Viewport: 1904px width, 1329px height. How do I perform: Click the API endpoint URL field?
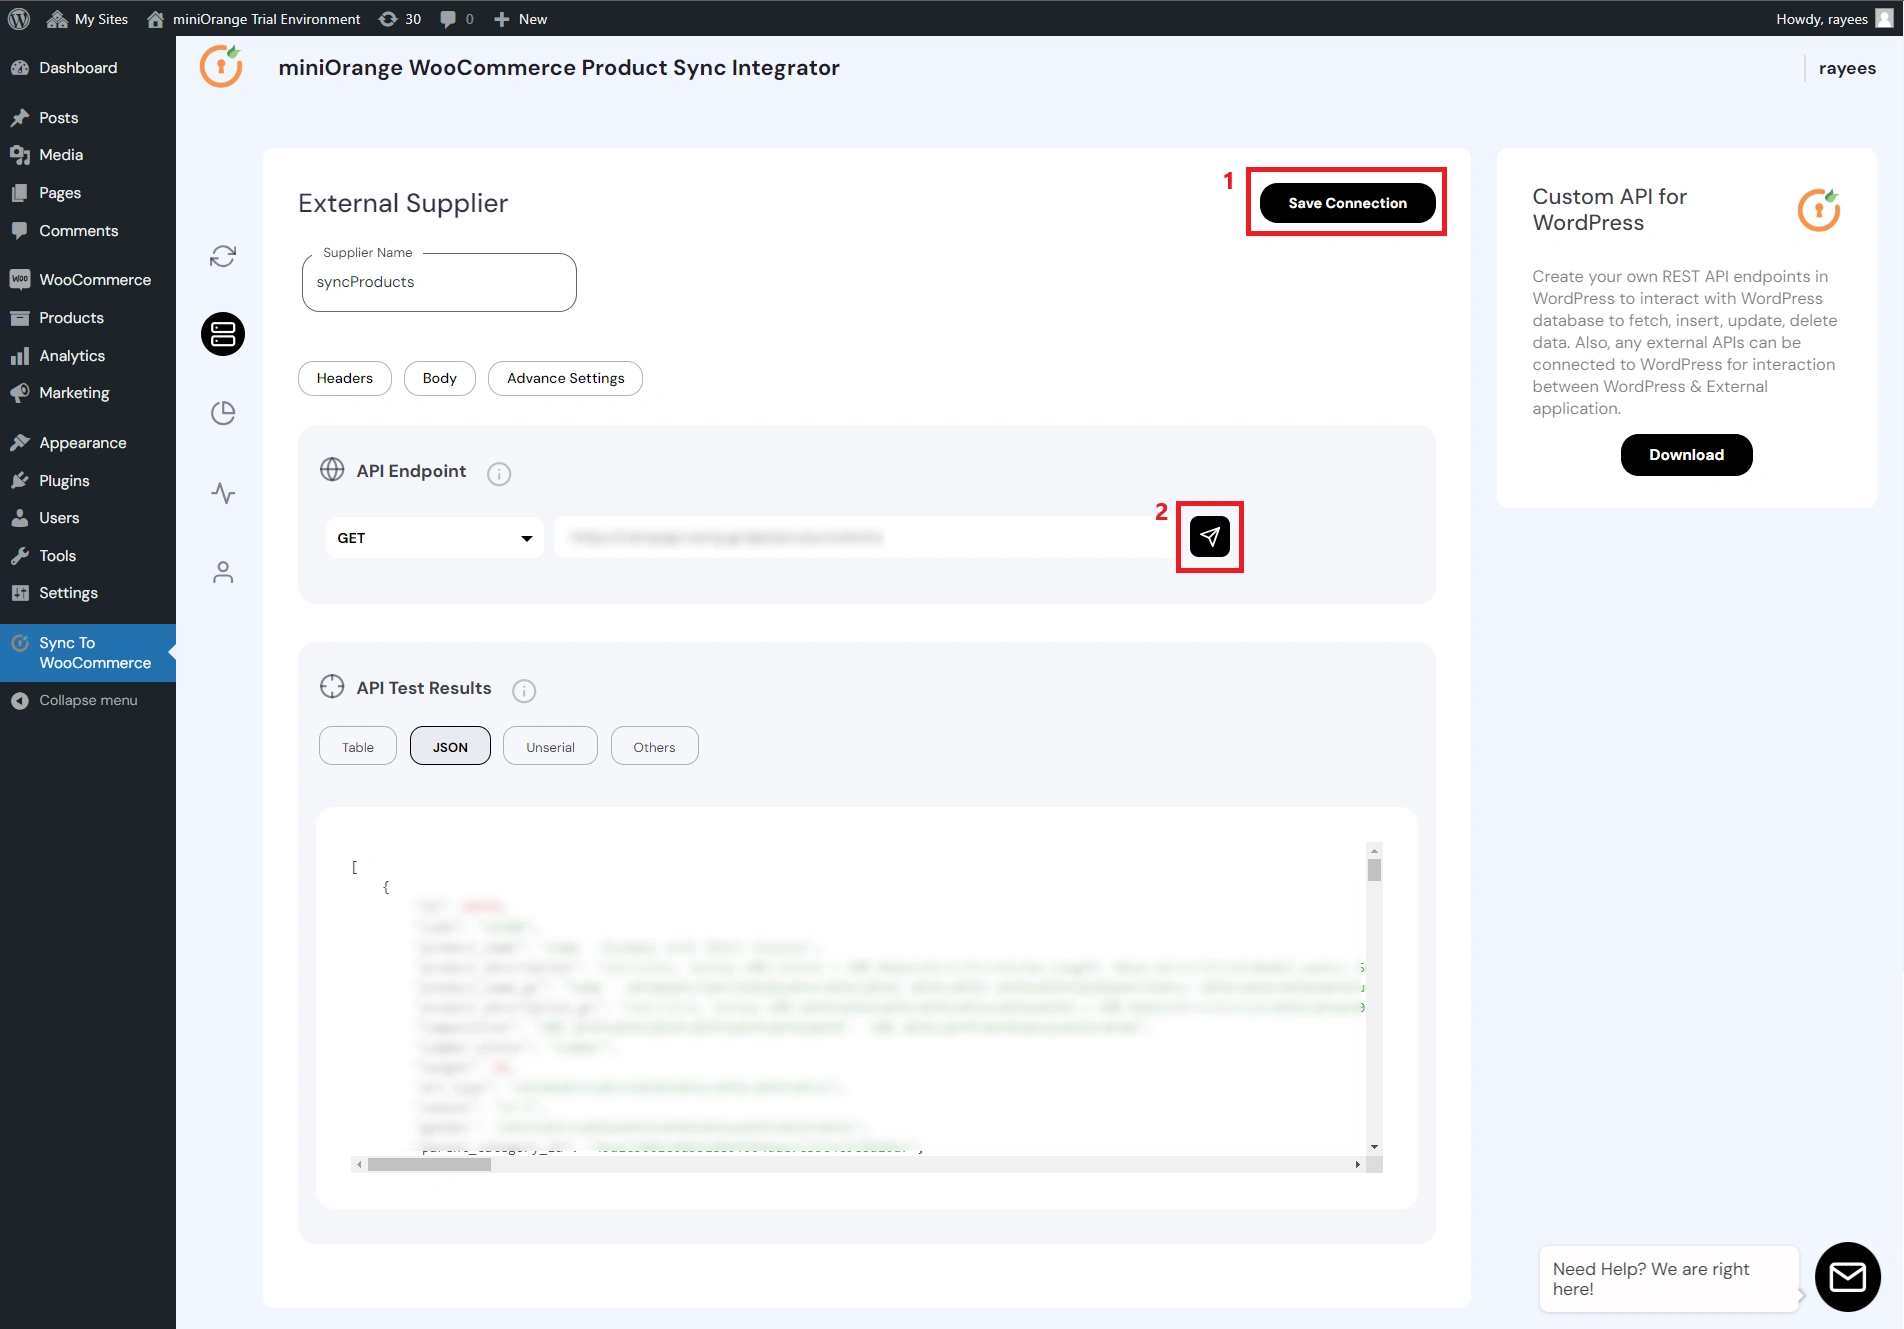tap(865, 538)
